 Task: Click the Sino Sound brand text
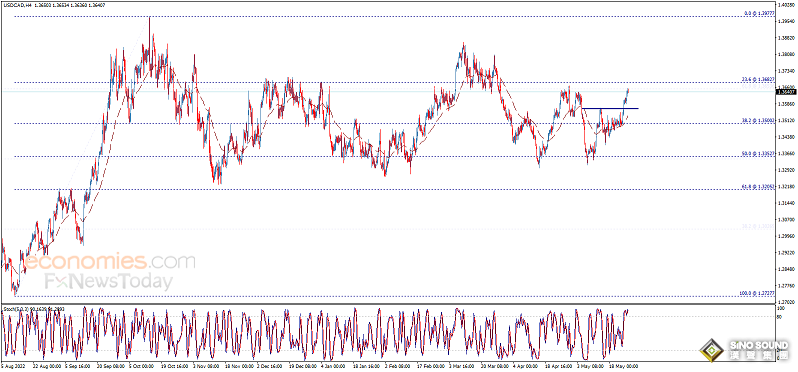[x=761, y=350]
